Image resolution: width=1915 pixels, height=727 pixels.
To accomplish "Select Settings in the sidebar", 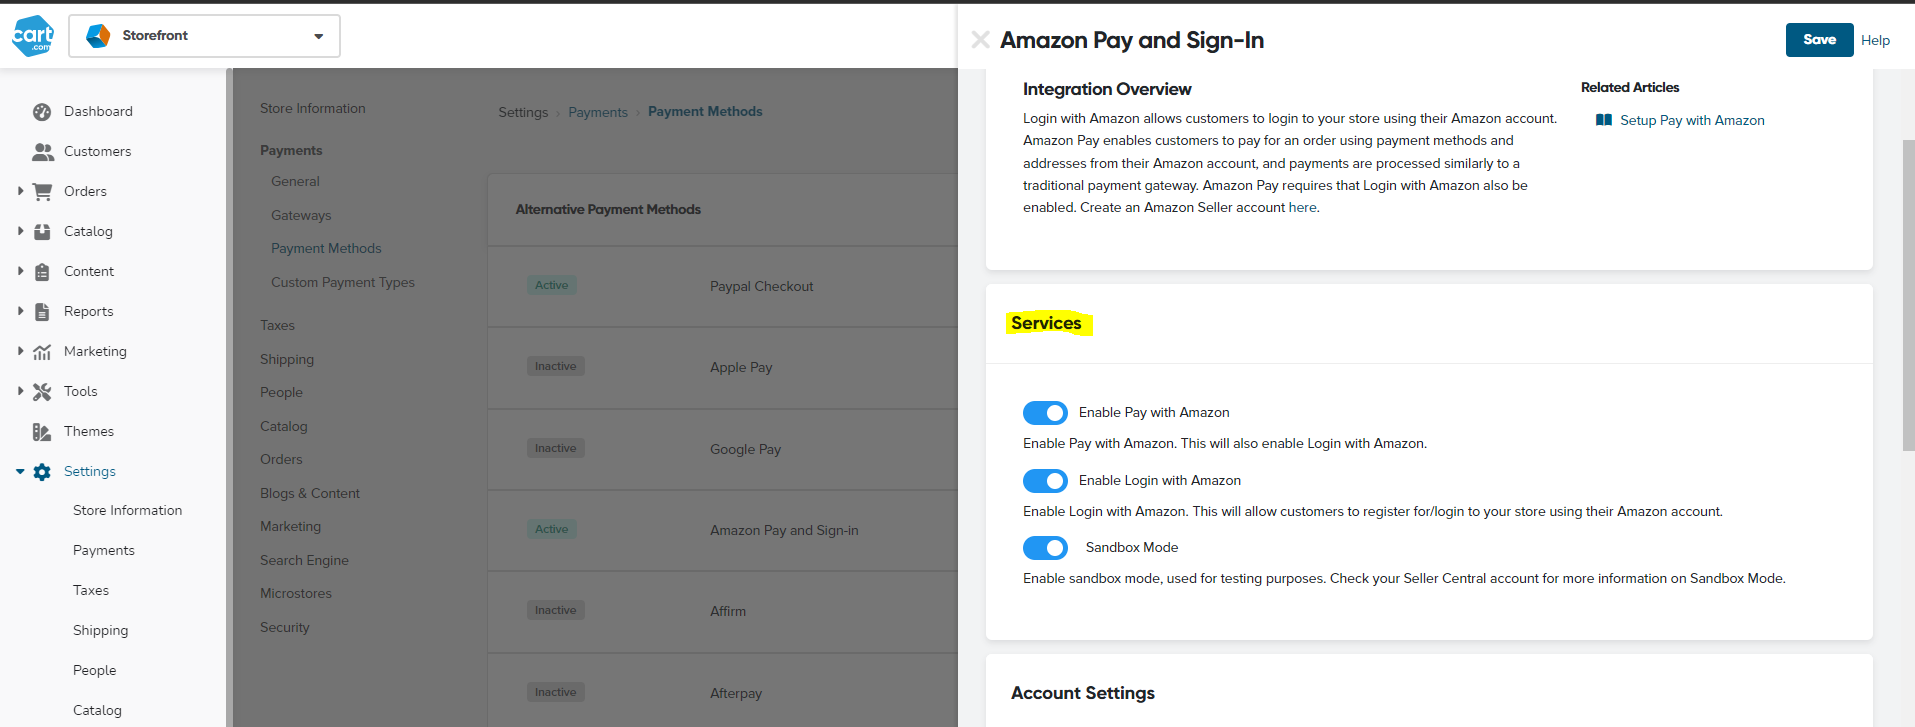I will pyautogui.click(x=90, y=471).
